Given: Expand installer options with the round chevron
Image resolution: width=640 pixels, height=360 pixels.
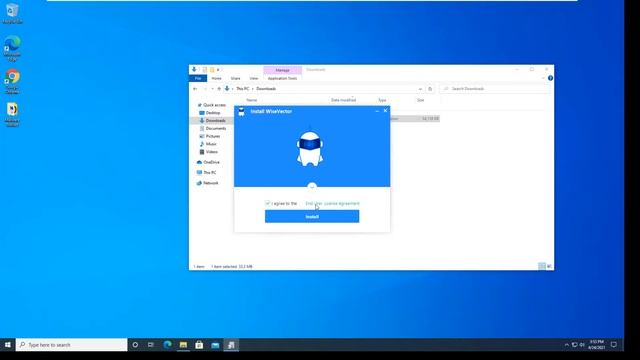Looking at the screenshot, I should pyautogui.click(x=312, y=187).
